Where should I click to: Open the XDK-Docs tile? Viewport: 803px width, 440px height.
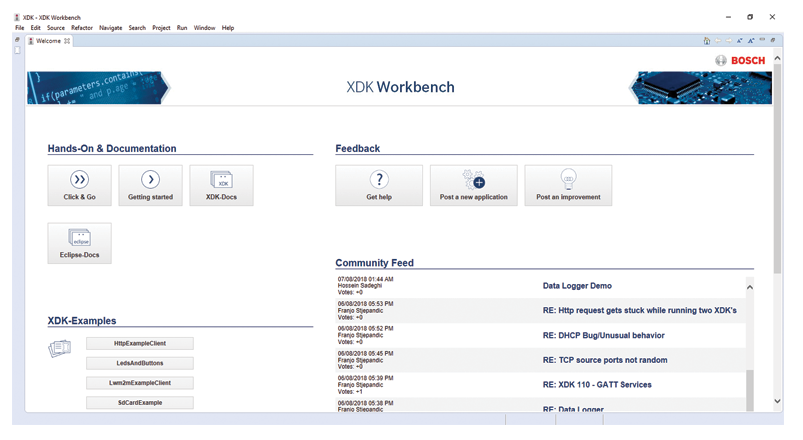(221, 185)
